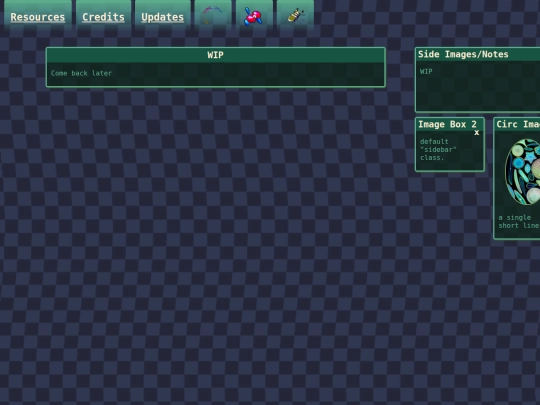Click the circular mosaic image thumbnail
The height and width of the screenshot is (405, 540).
click(x=523, y=172)
